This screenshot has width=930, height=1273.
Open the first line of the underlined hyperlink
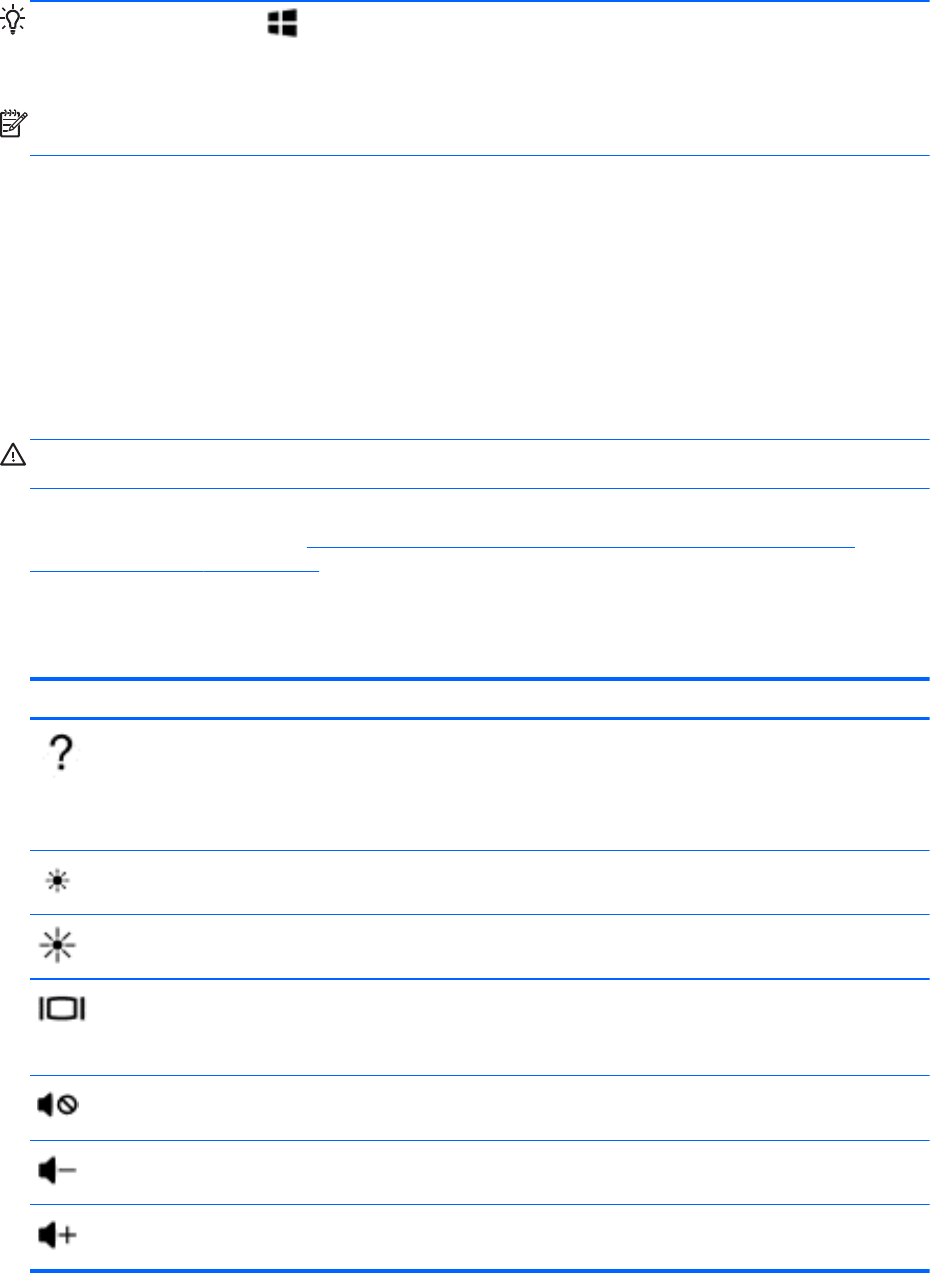click(581, 547)
